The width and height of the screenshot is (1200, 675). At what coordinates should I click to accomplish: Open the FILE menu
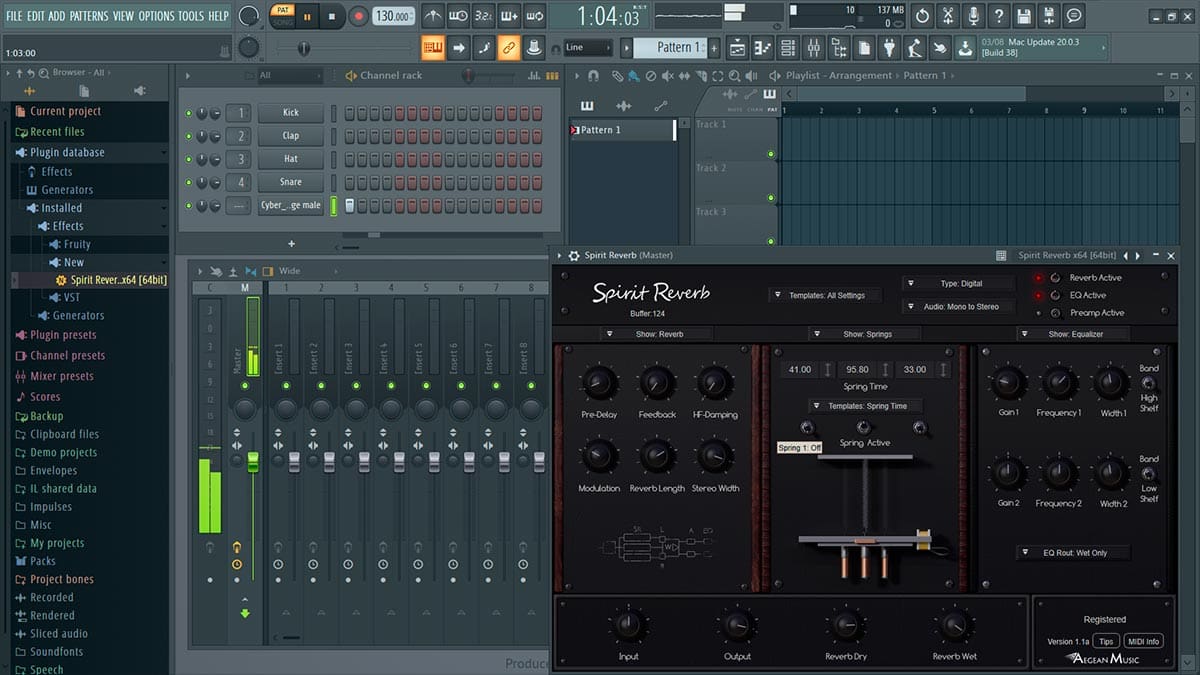(x=14, y=16)
